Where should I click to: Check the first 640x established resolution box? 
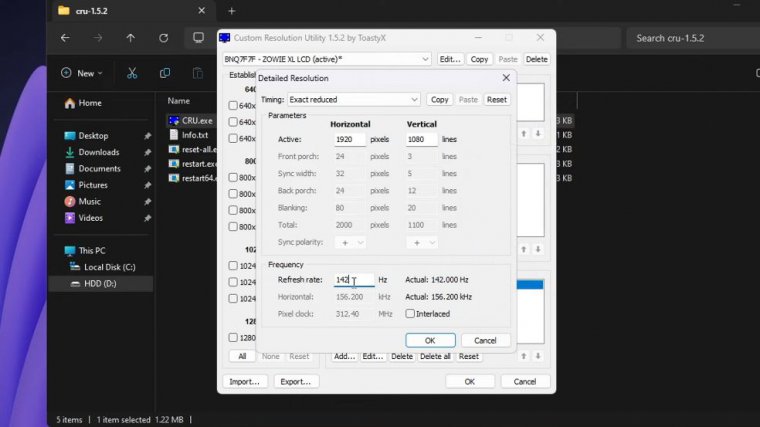point(233,105)
